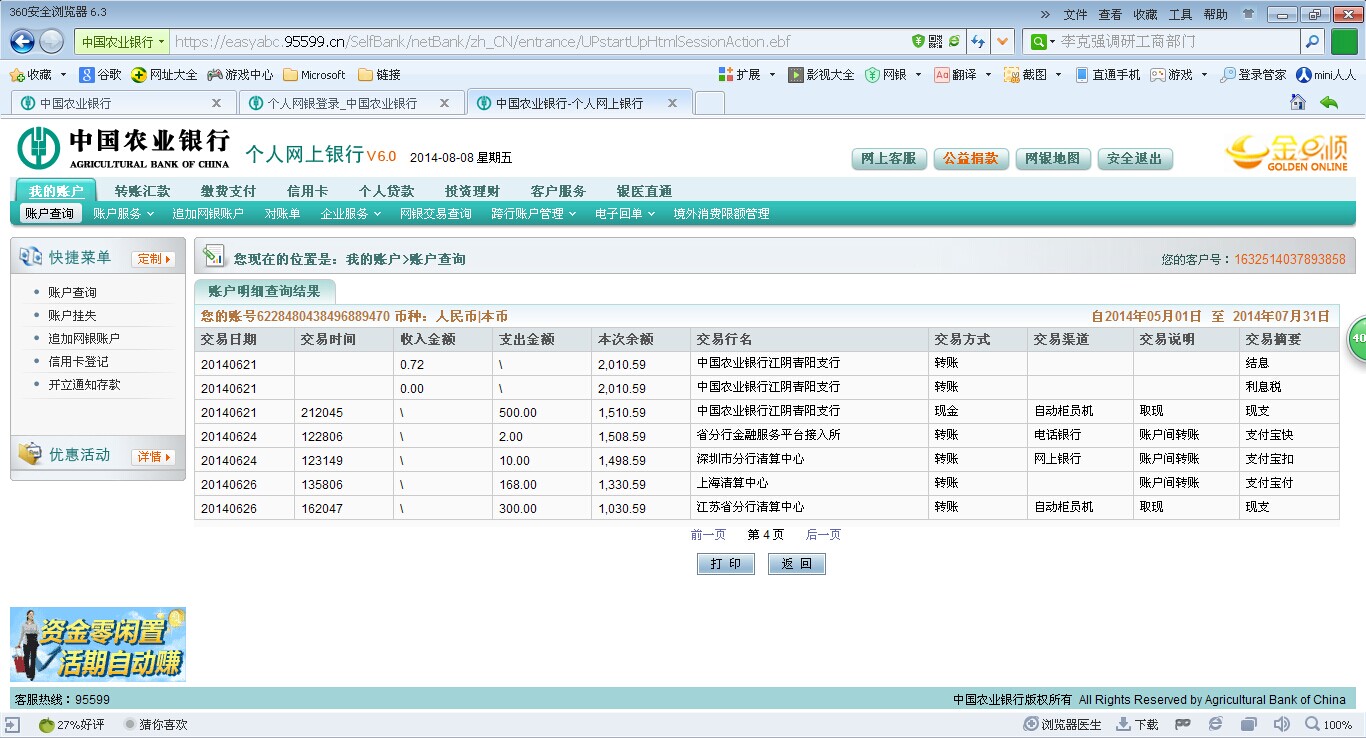
Task: Click the 下载 download icon
Action: pyautogui.click(x=1137, y=725)
